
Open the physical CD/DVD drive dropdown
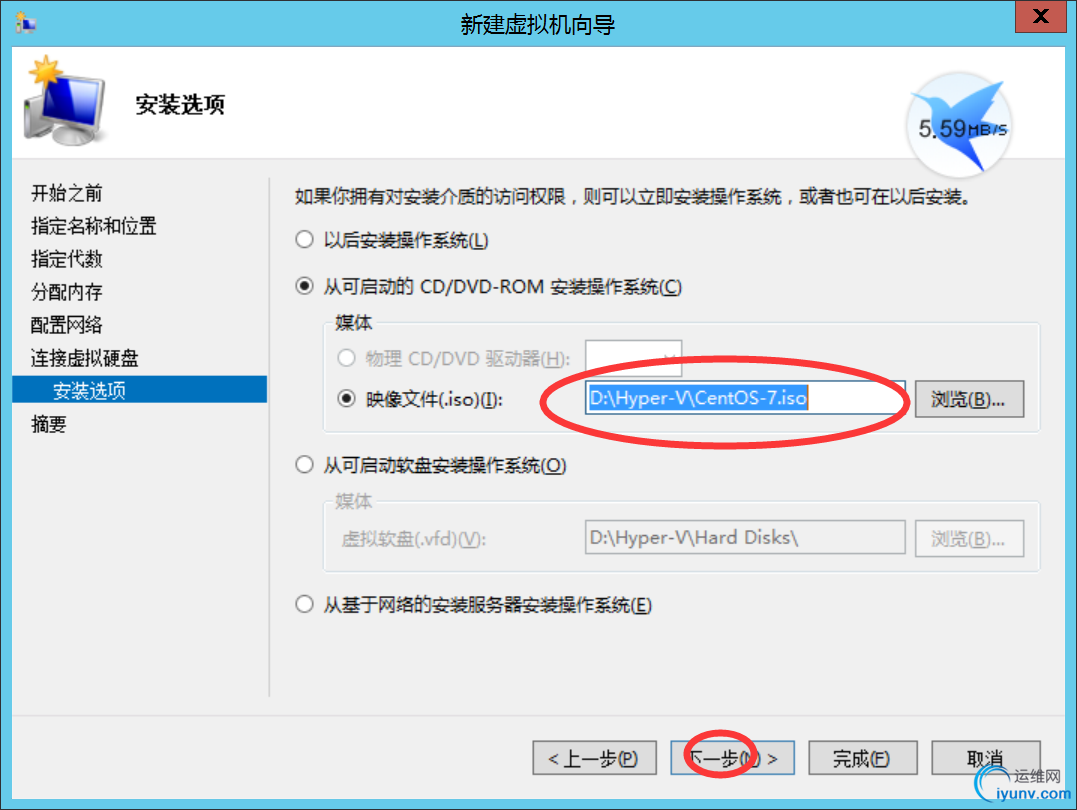(633, 358)
